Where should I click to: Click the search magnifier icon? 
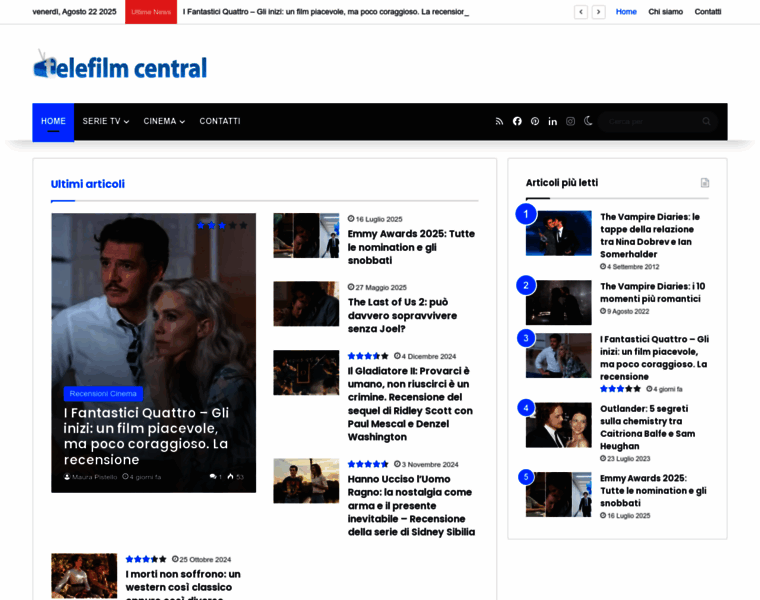pos(706,121)
